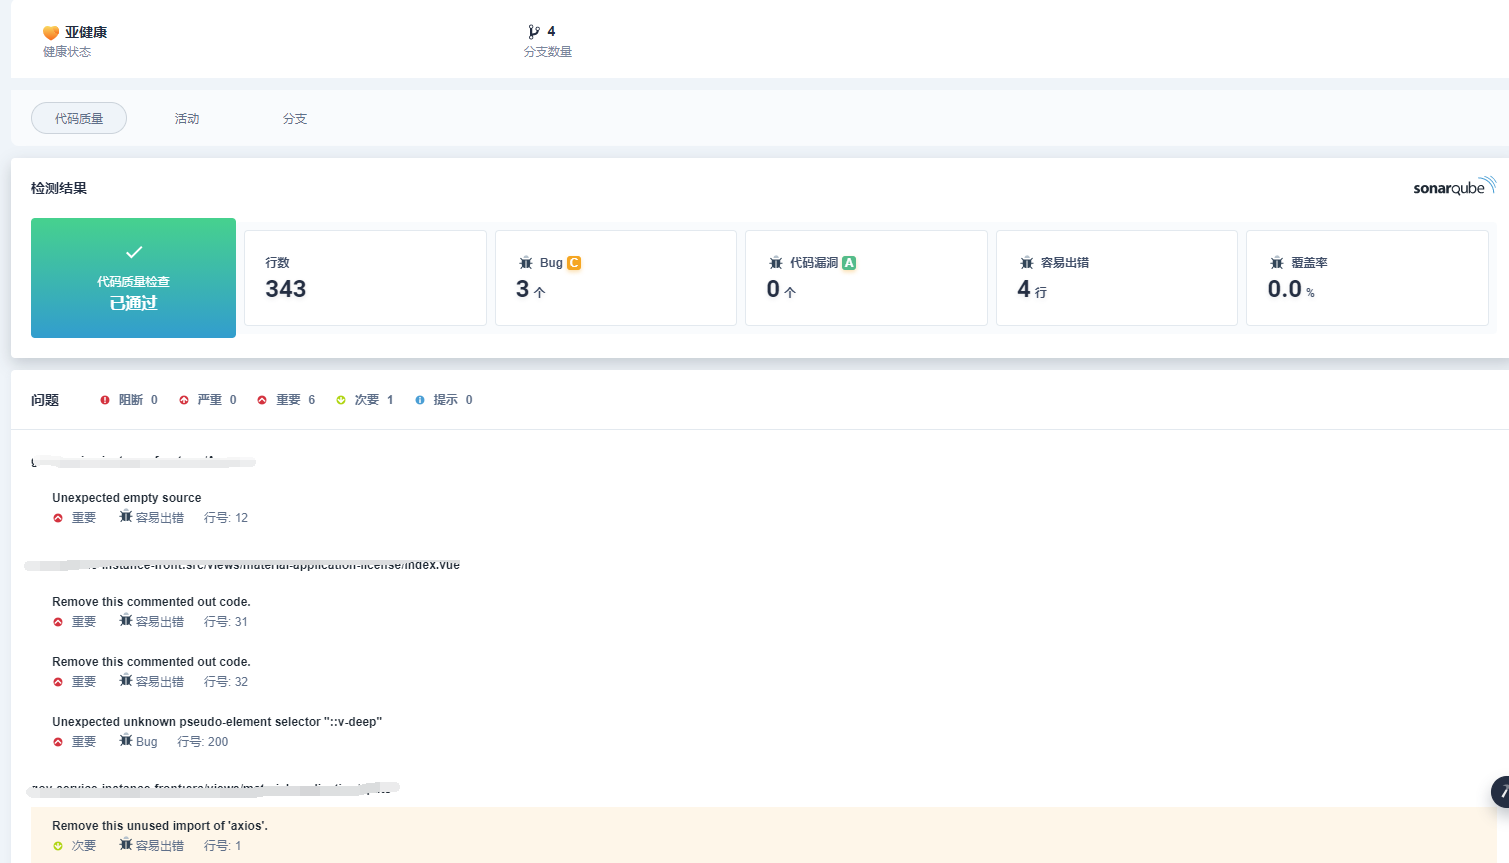
Task: Click the green A rating badge
Action: pyautogui.click(x=849, y=263)
